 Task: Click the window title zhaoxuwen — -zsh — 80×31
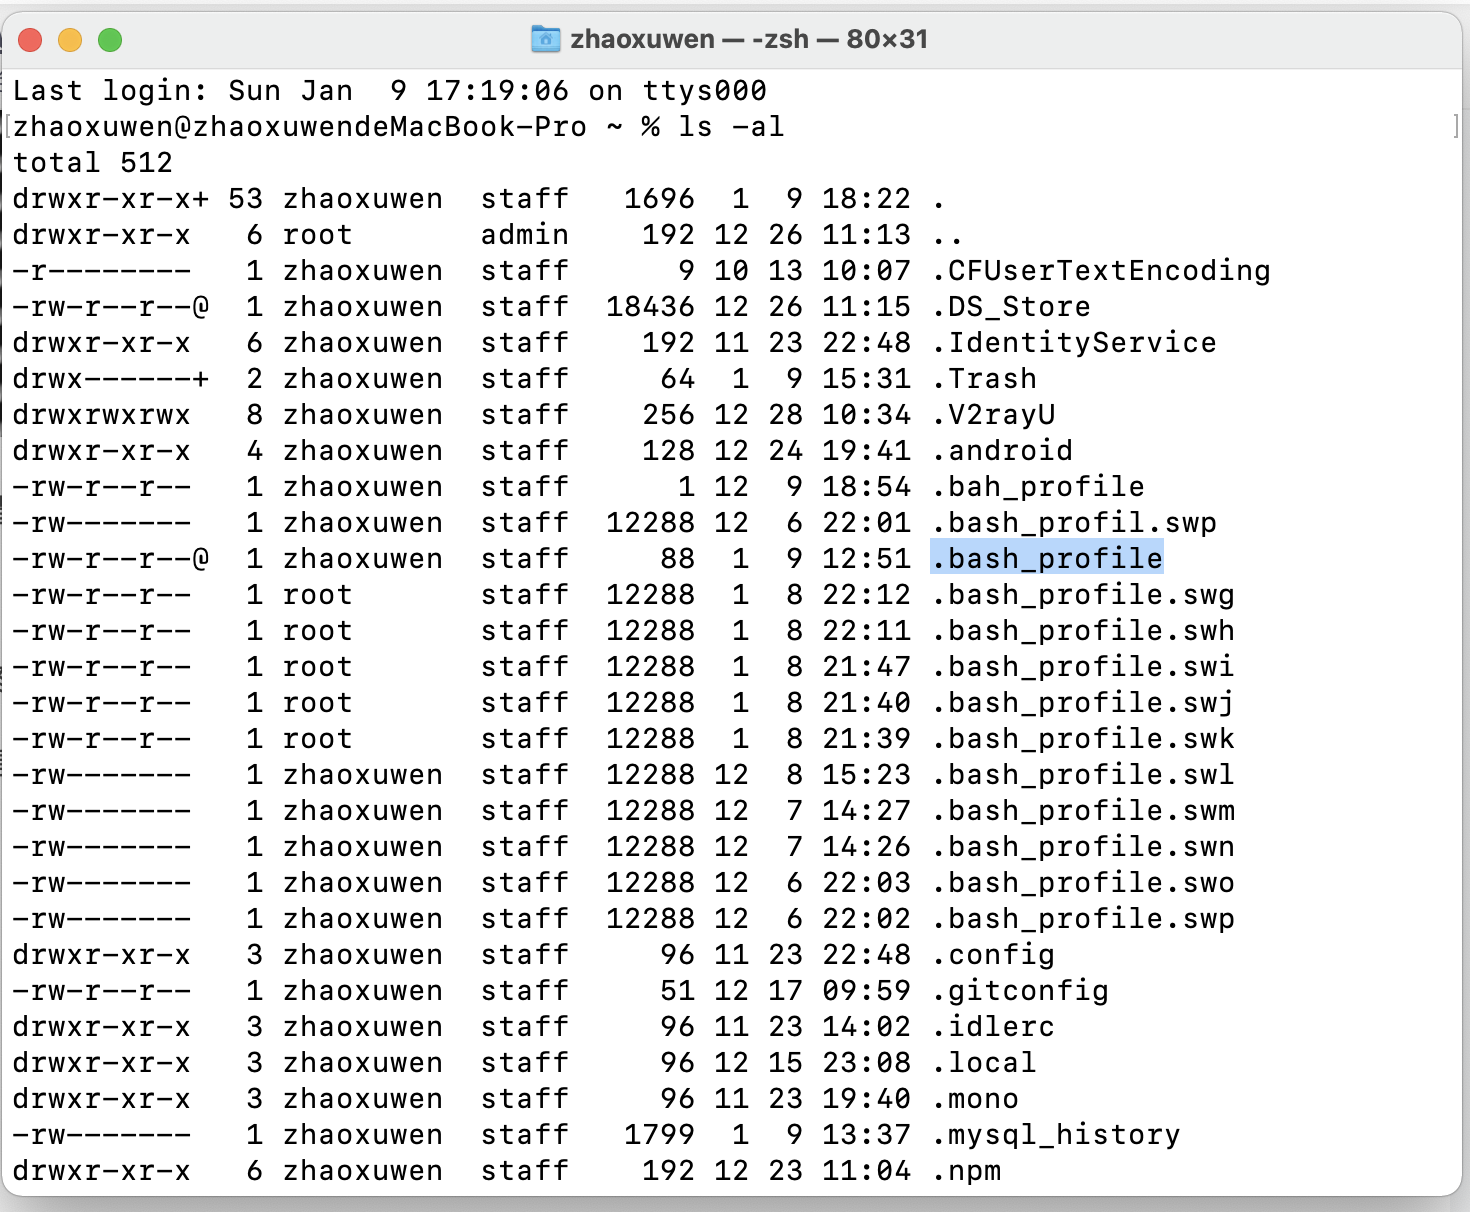pyautogui.click(x=749, y=39)
